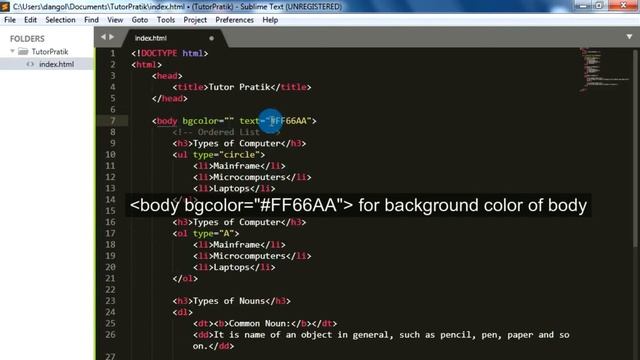Open the Tools menu
The width and height of the screenshot is (640, 360).
(x=166, y=20)
